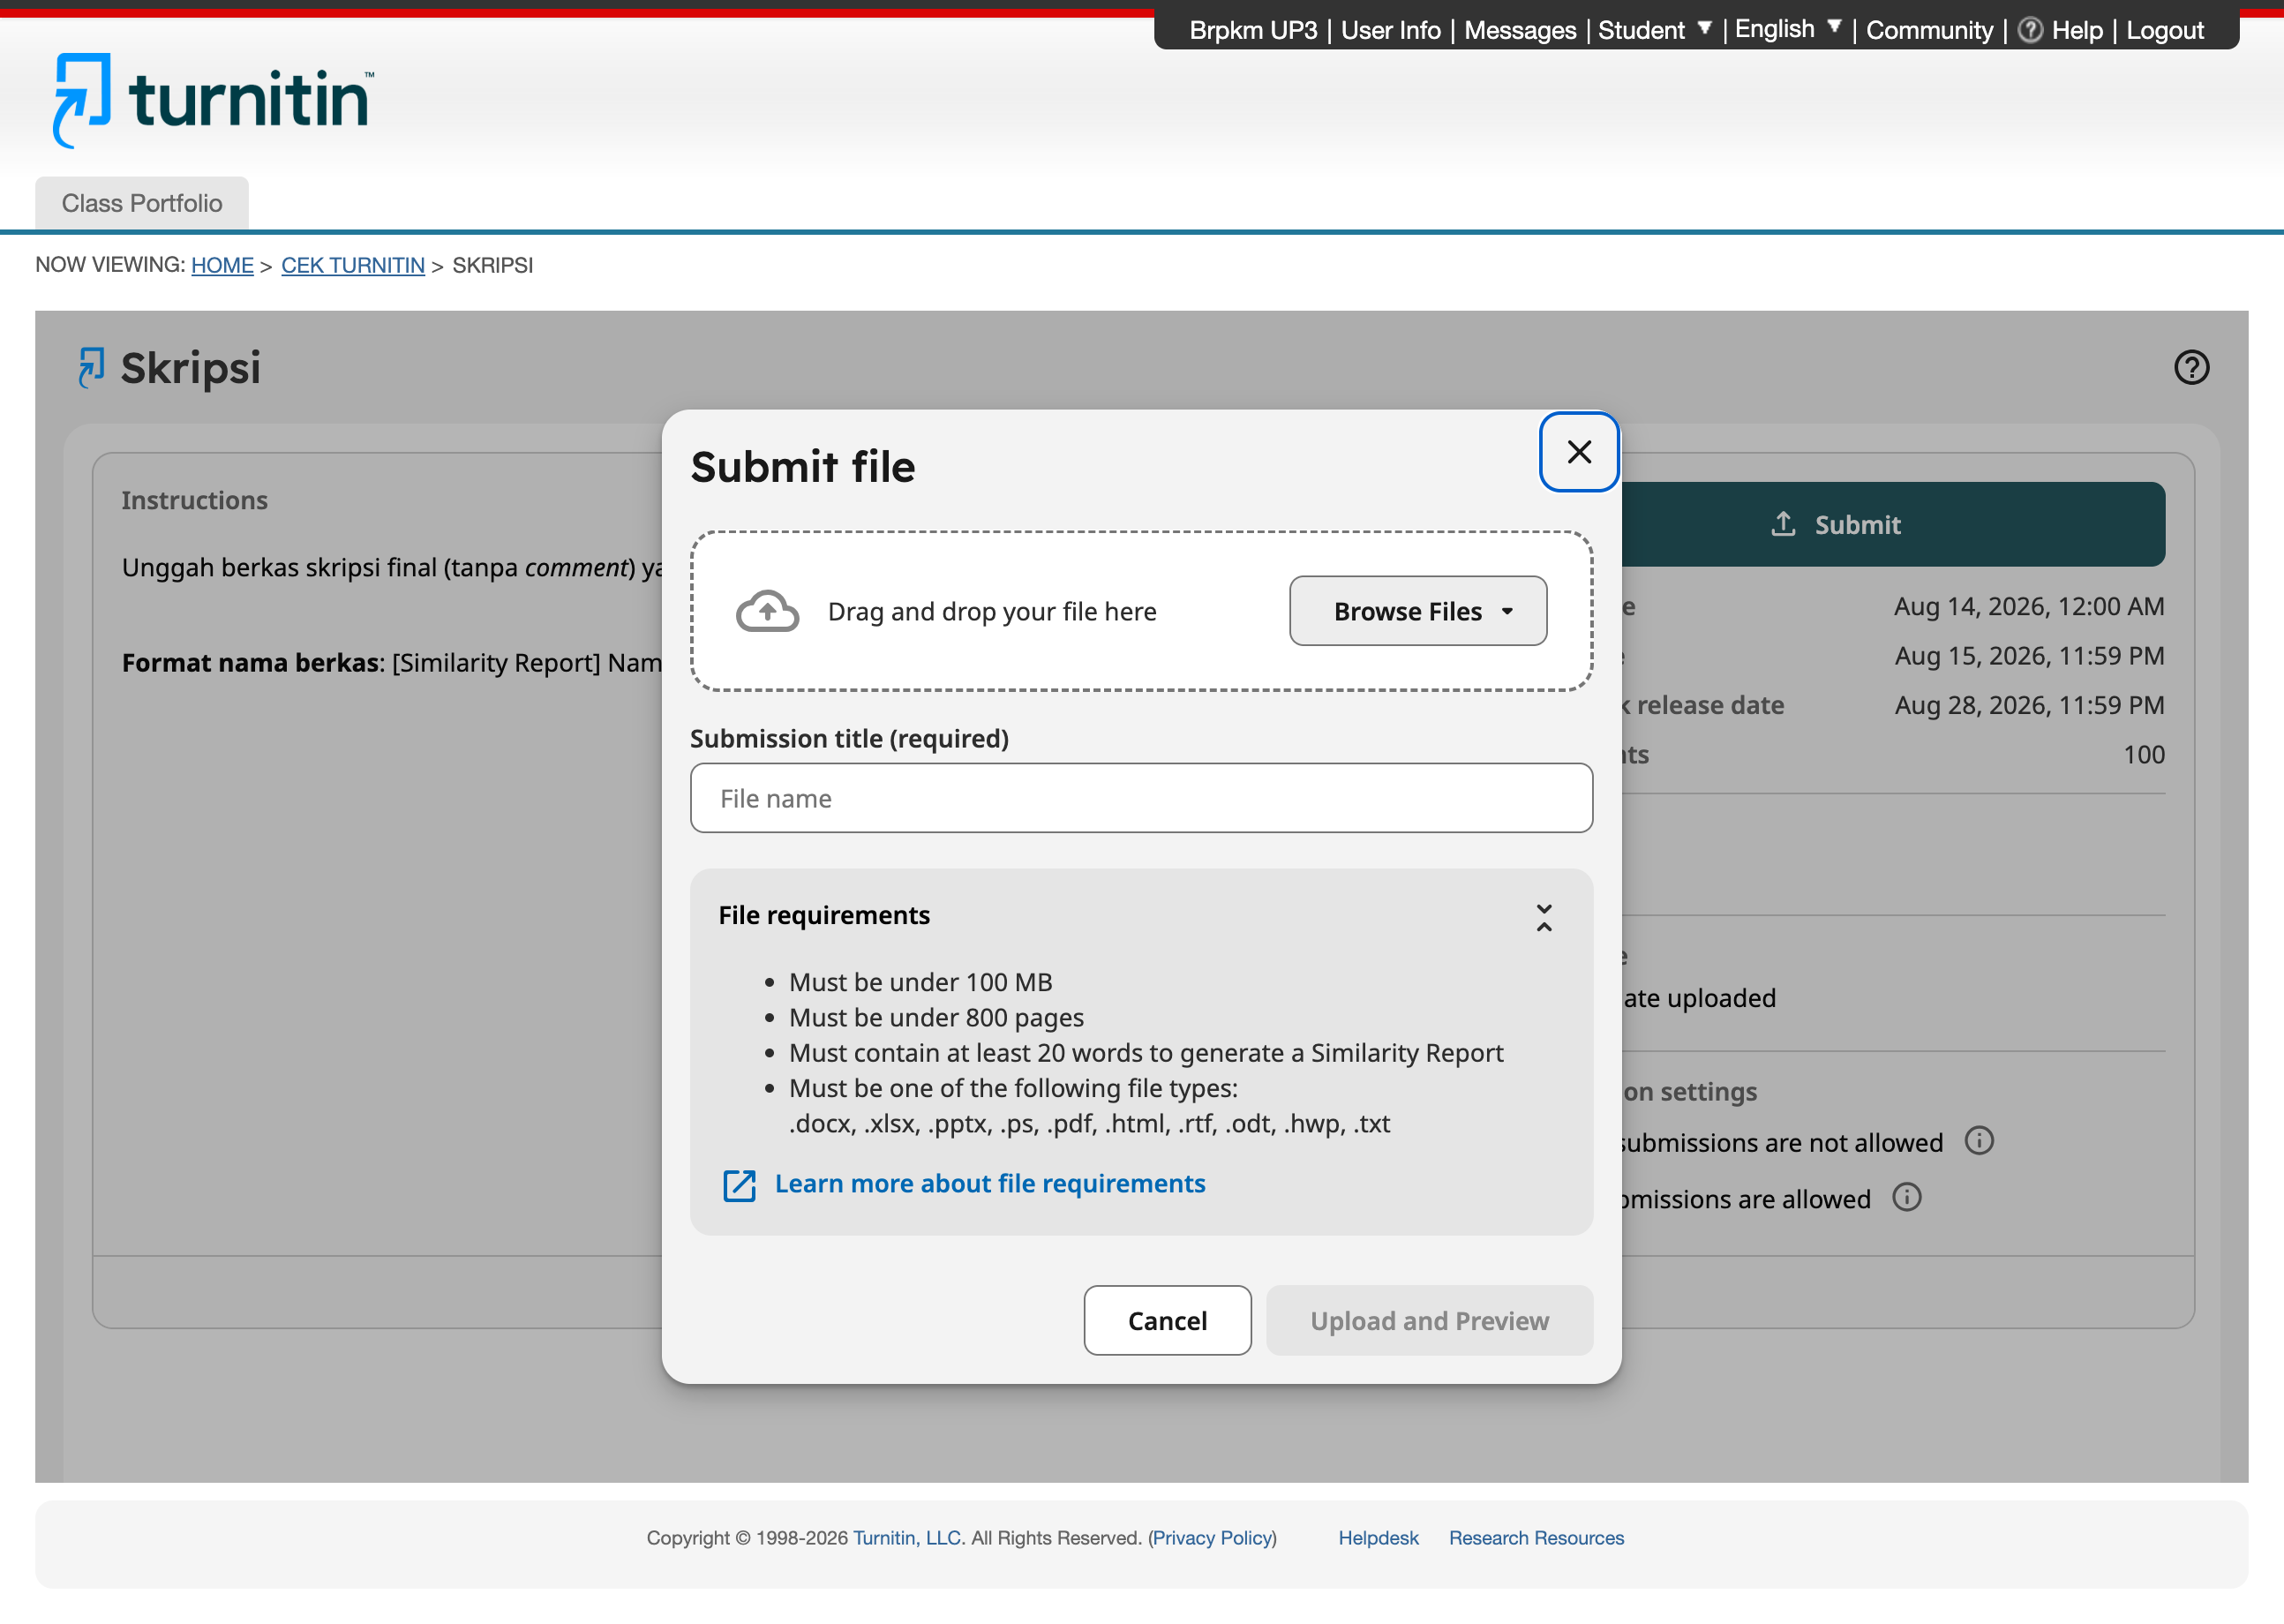2284x1624 pixels.
Task: Click the 'Aug 28, 2026, 11:59 PM' date
Action: click(x=2028, y=705)
